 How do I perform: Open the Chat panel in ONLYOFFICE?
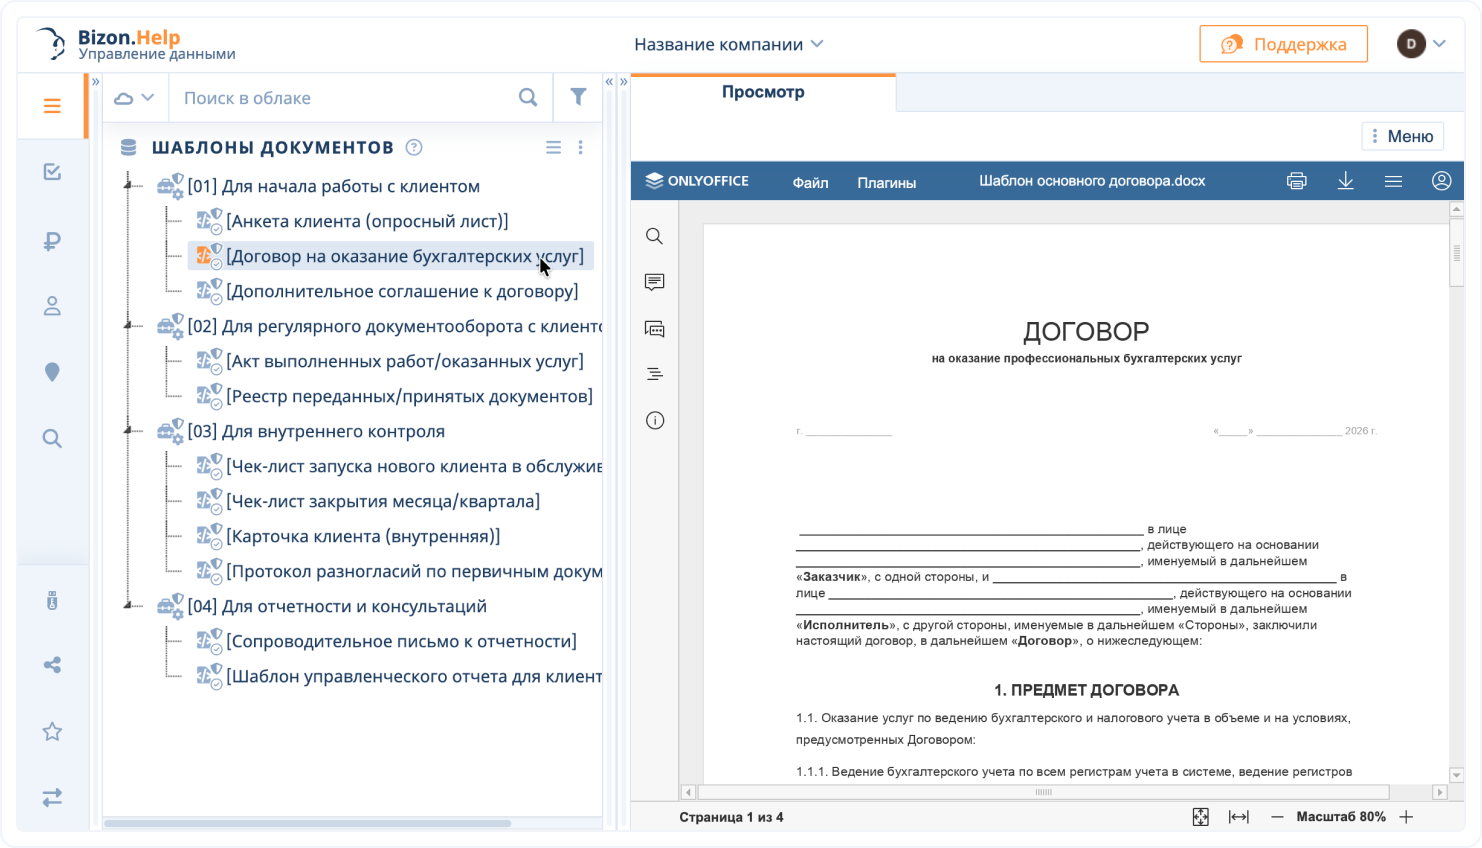tap(654, 328)
